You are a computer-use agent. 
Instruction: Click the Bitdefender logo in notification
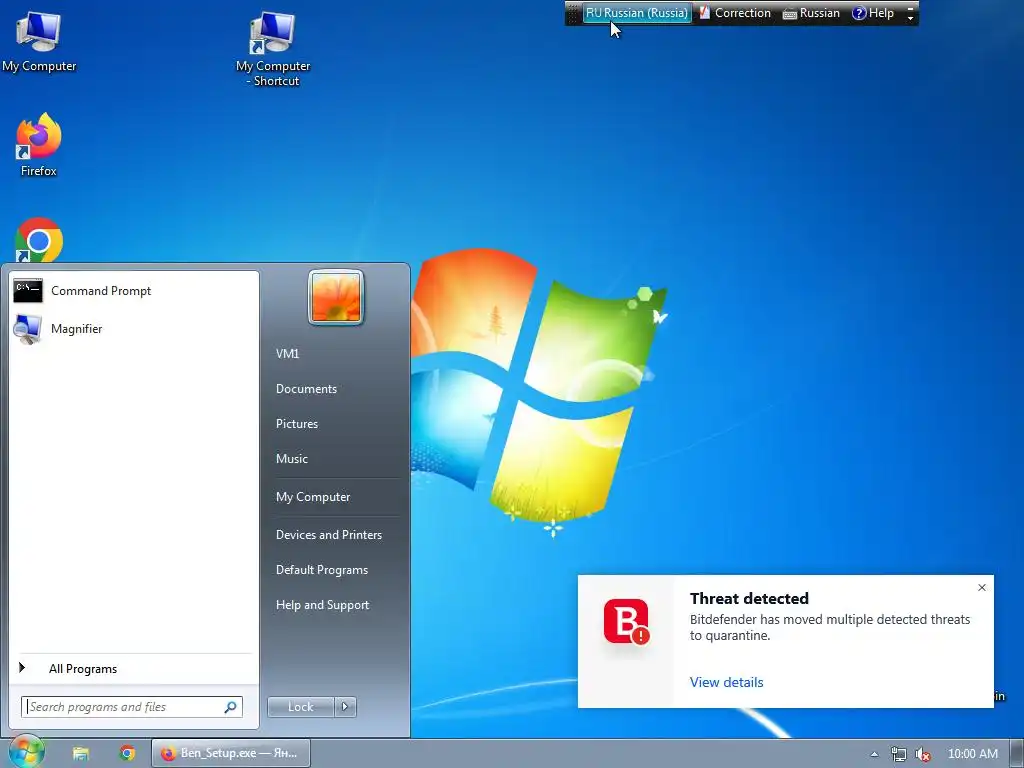pyautogui.click(x=626, y=621)
